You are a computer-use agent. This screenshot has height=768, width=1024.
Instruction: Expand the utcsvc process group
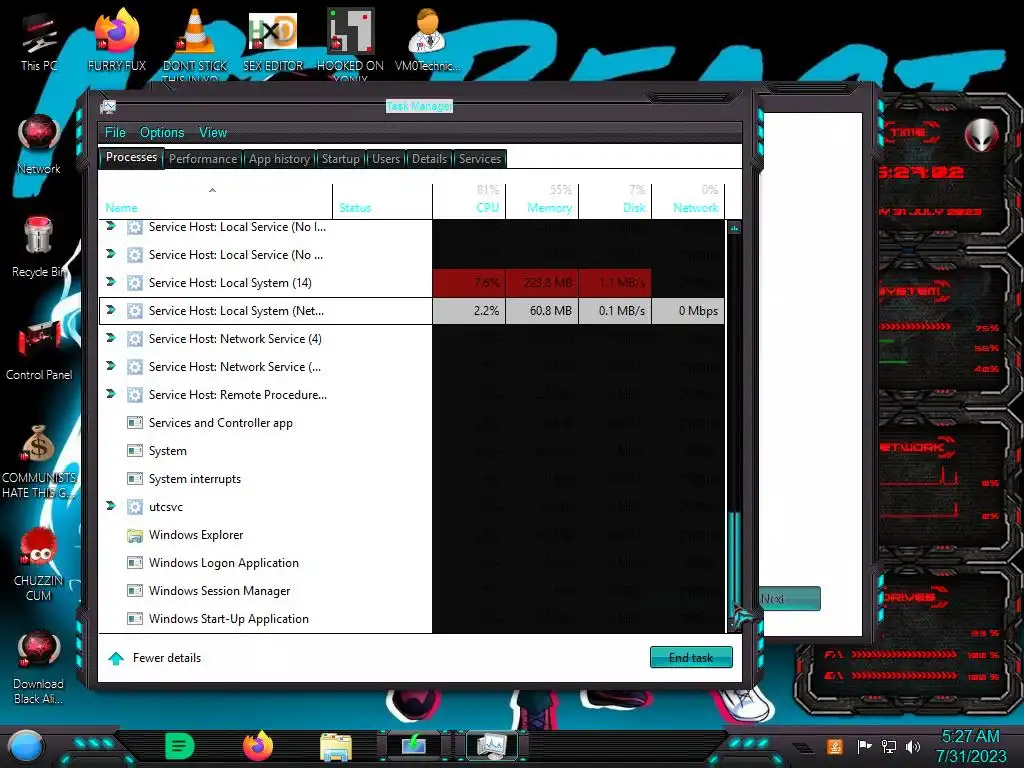[x=111, y=506]
